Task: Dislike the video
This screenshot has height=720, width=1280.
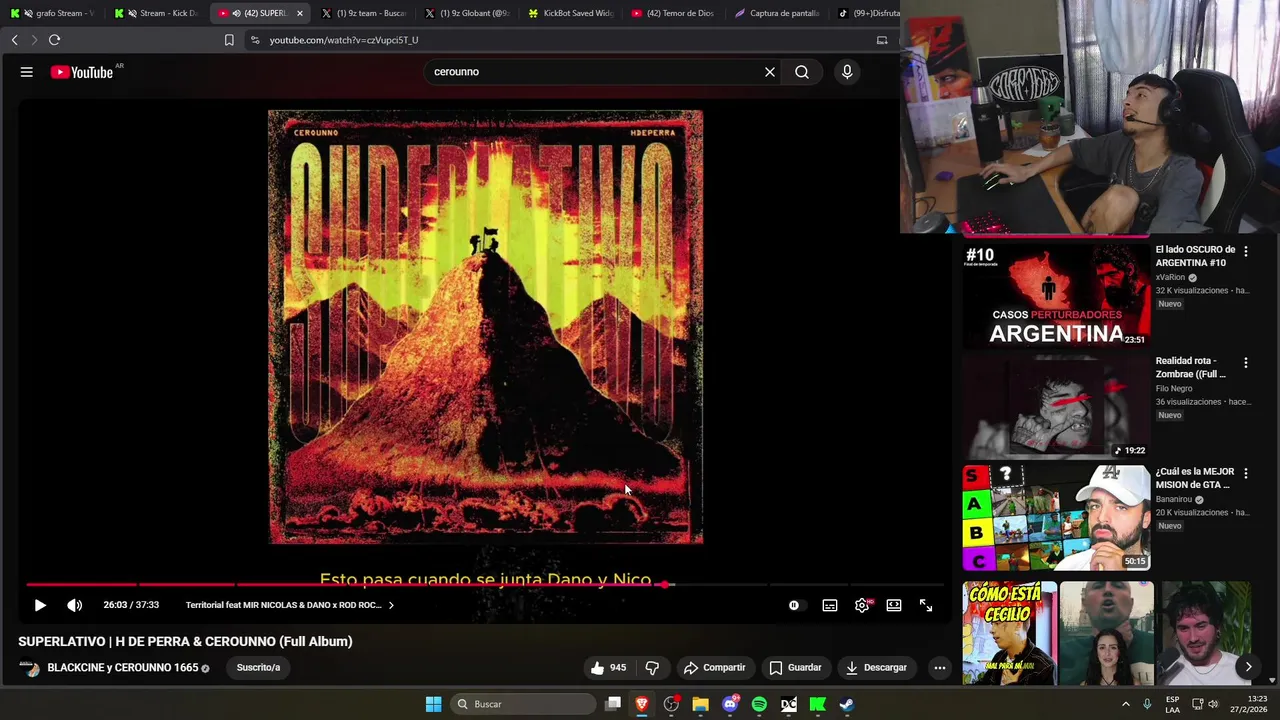Action: pyautogui.click(x=652, y=667)
